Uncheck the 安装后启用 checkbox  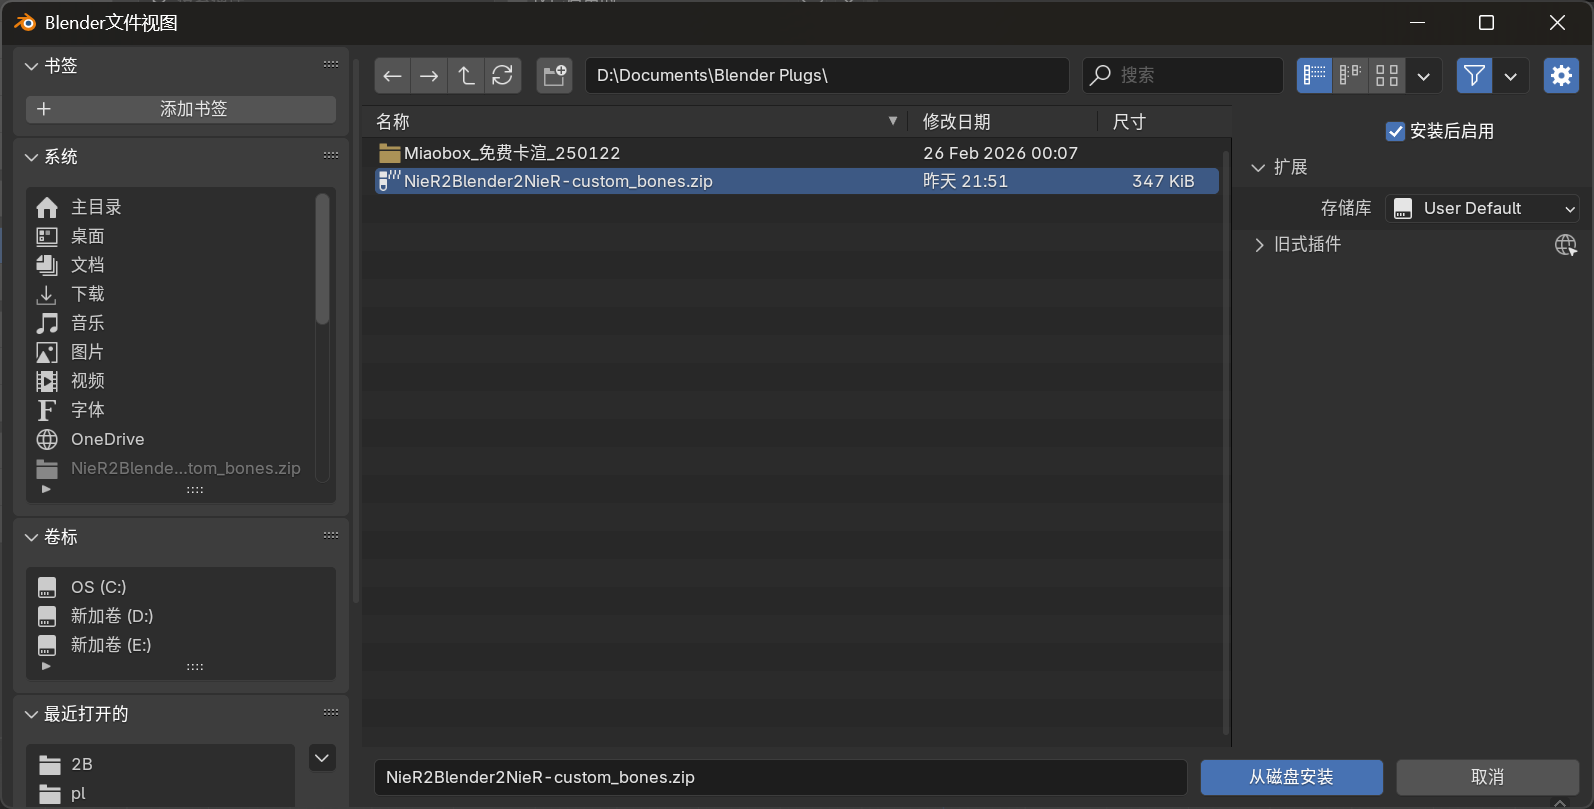(1395, 132)
